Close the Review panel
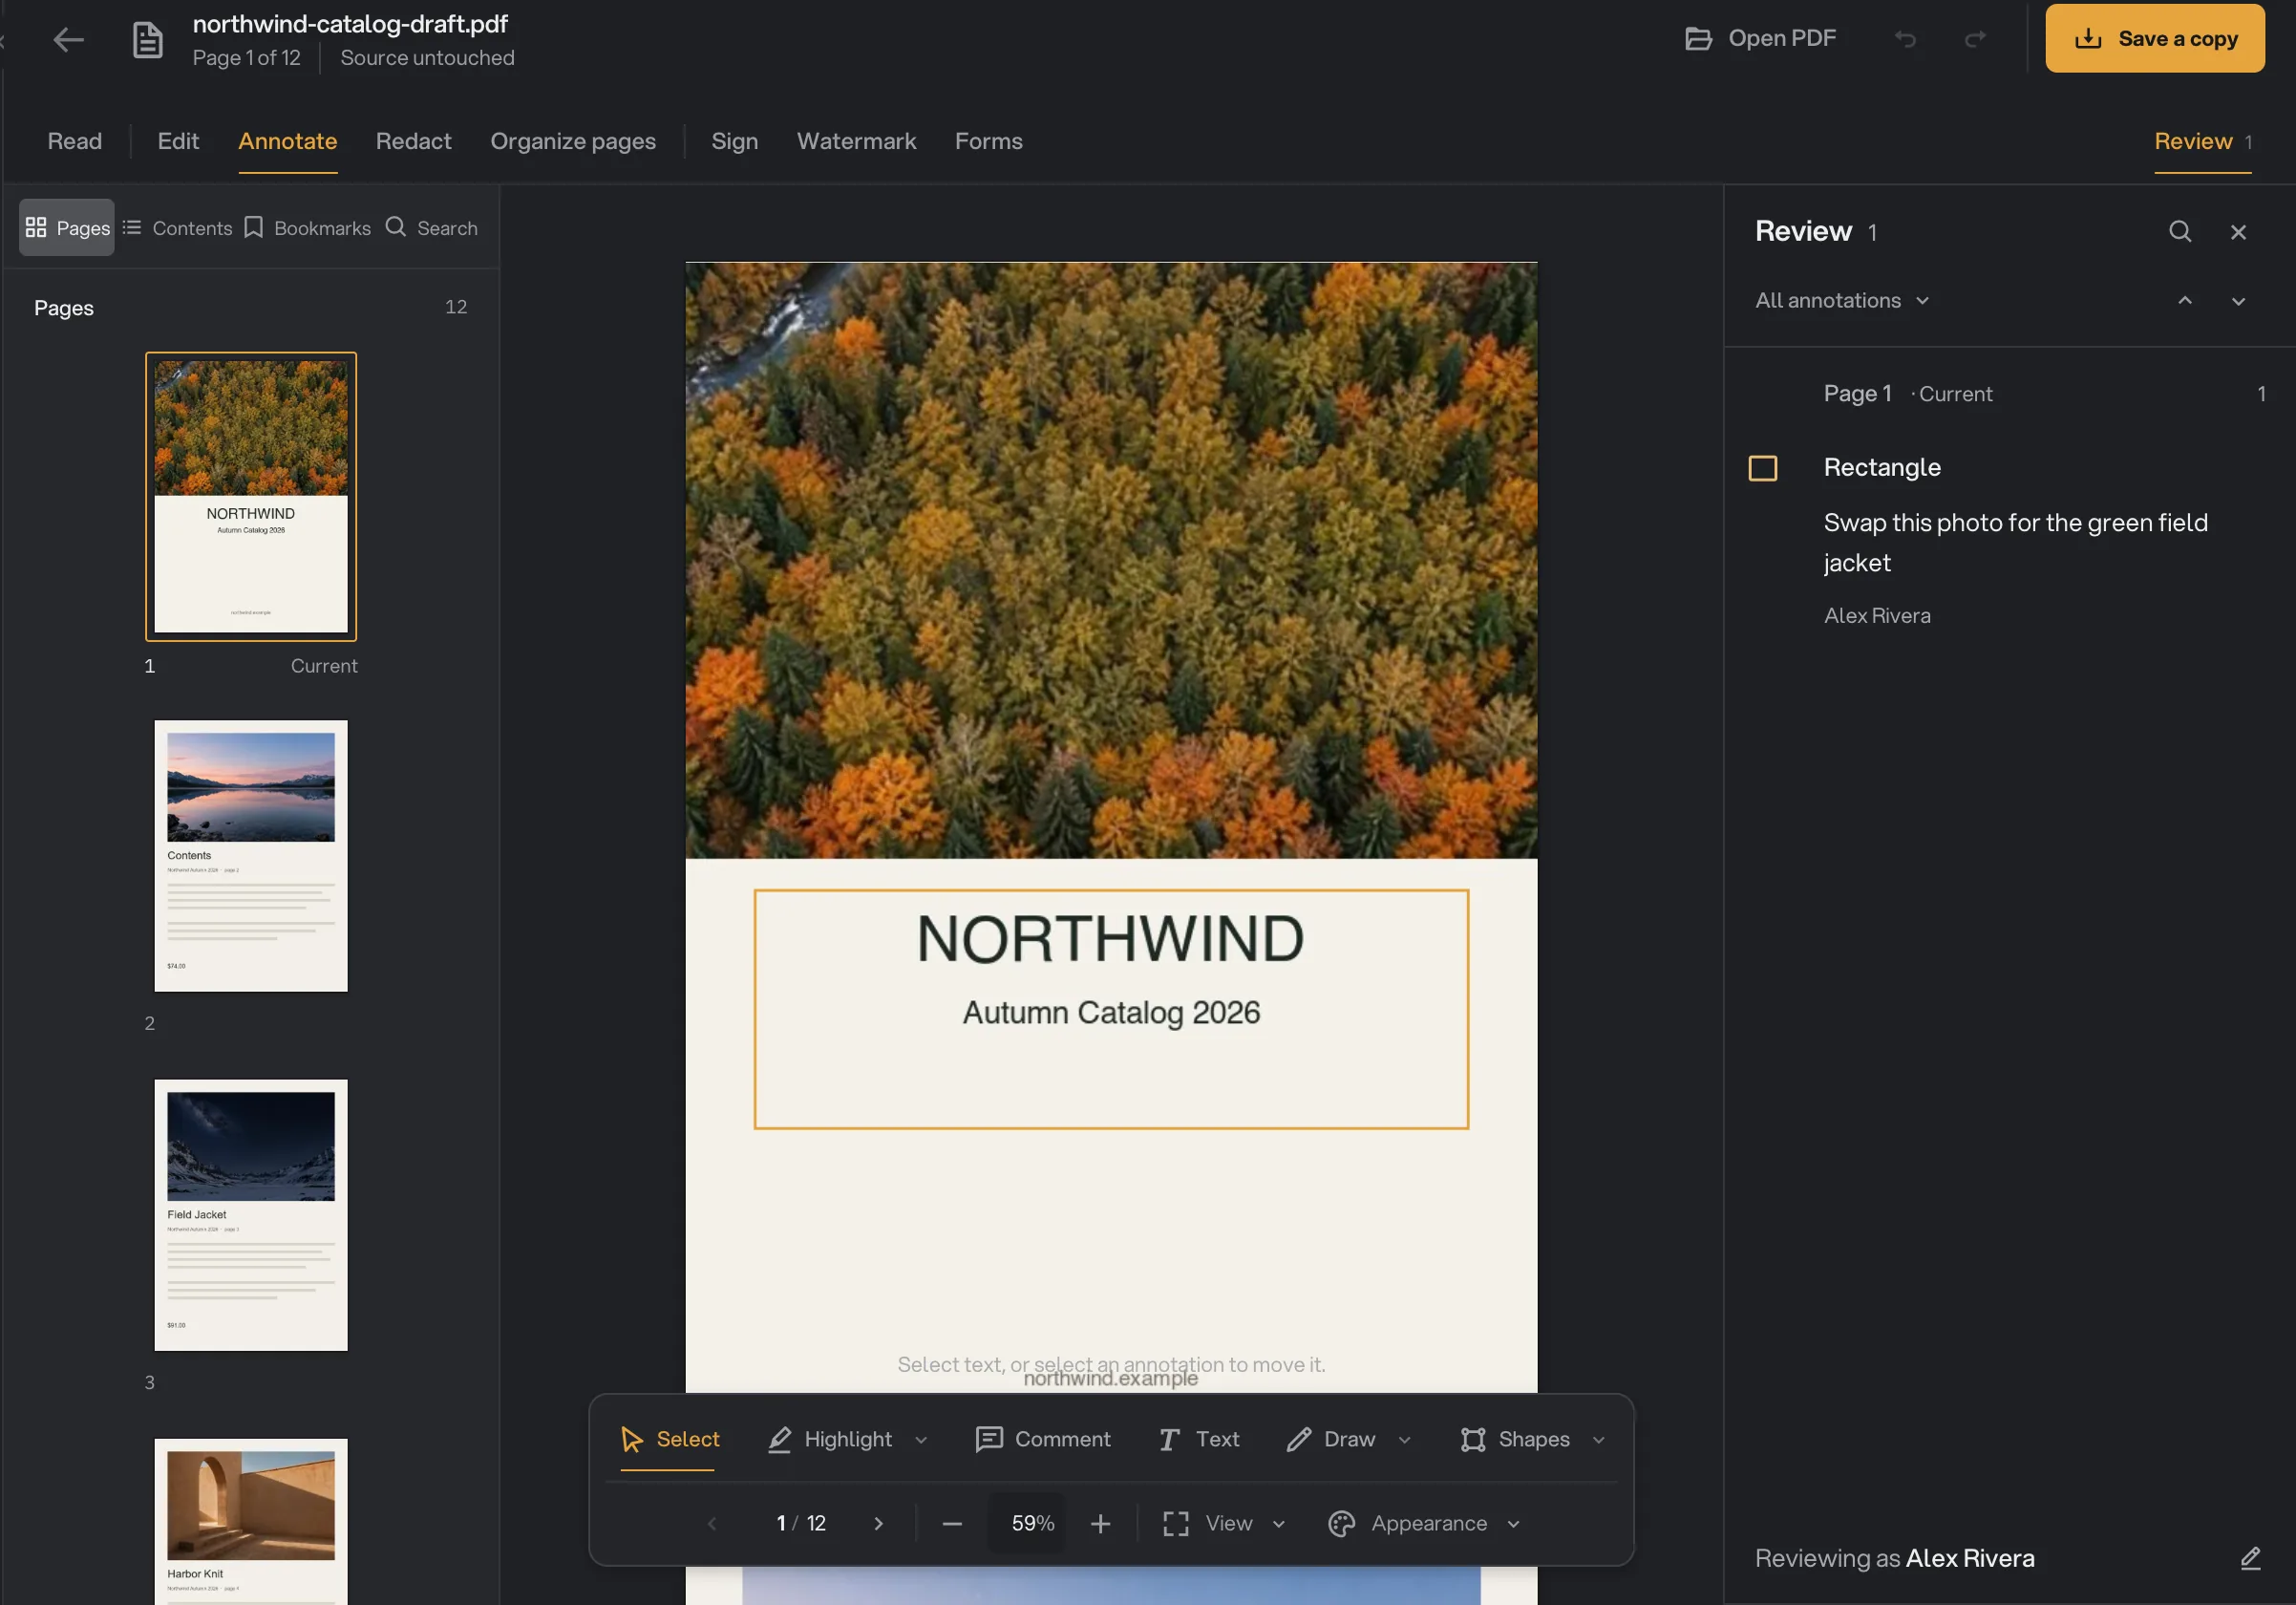Image resolution: width=2296 pixels, height=1605 pixels. (2238, 232)
